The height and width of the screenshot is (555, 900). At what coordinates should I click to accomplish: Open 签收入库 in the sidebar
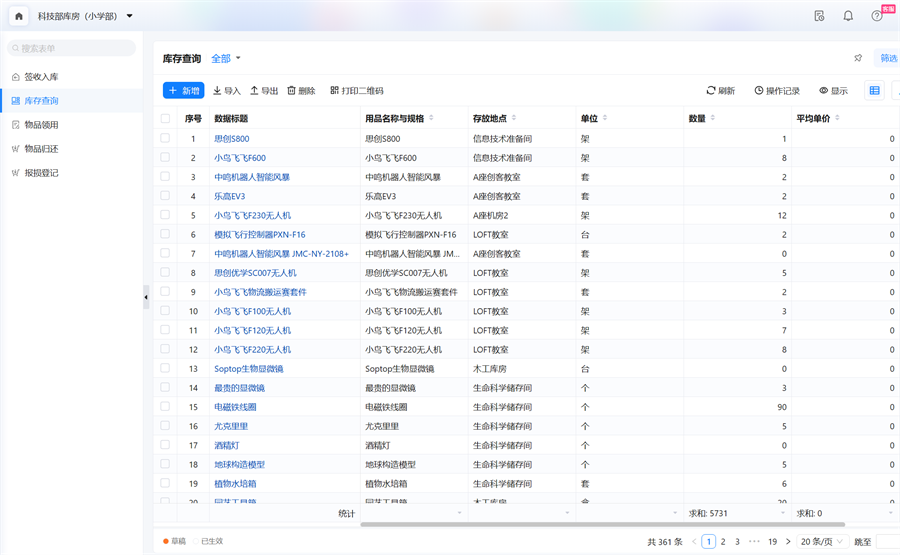pos(72,77)
